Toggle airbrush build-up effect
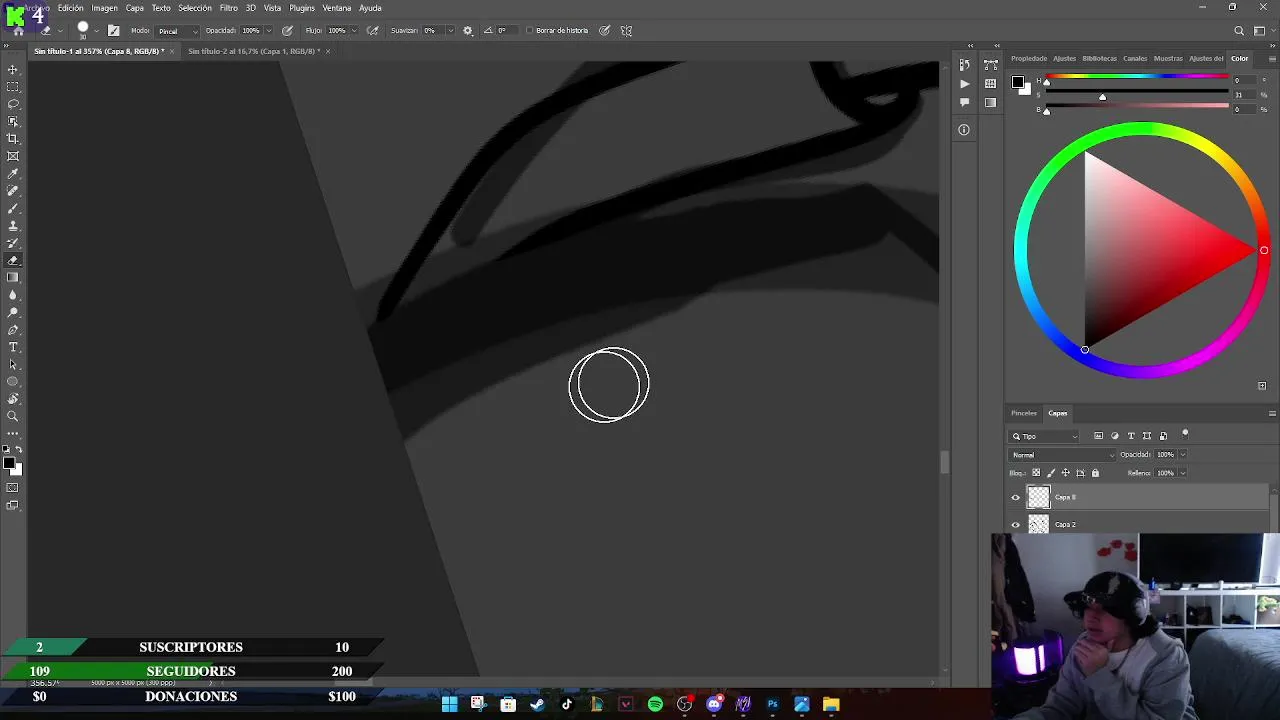 coord(373,31)
